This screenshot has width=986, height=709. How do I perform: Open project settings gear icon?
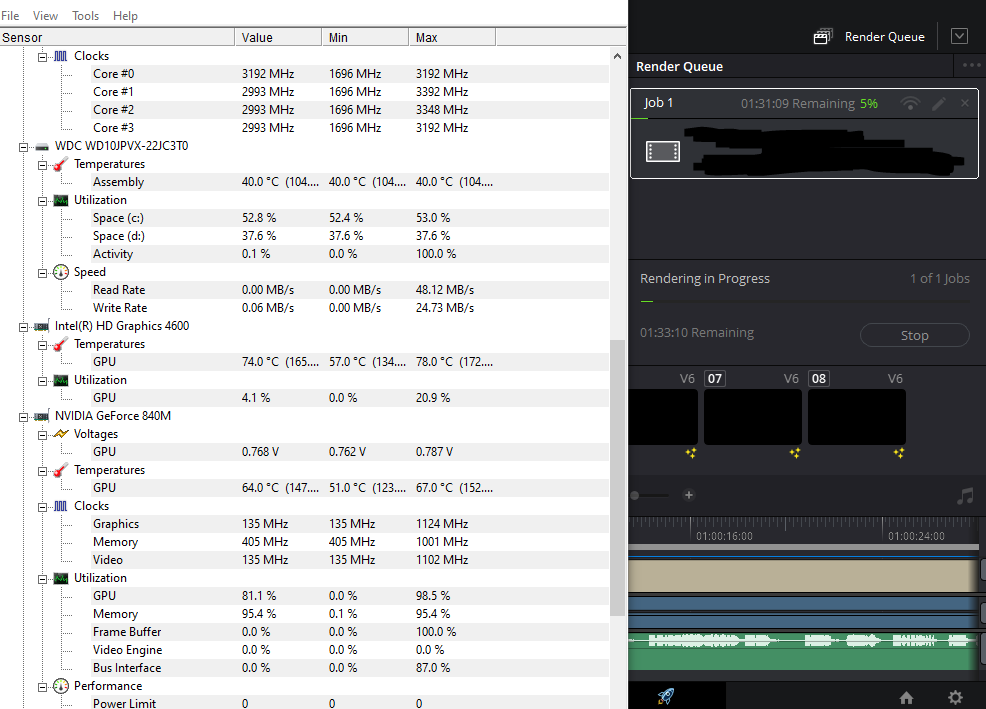955,697
